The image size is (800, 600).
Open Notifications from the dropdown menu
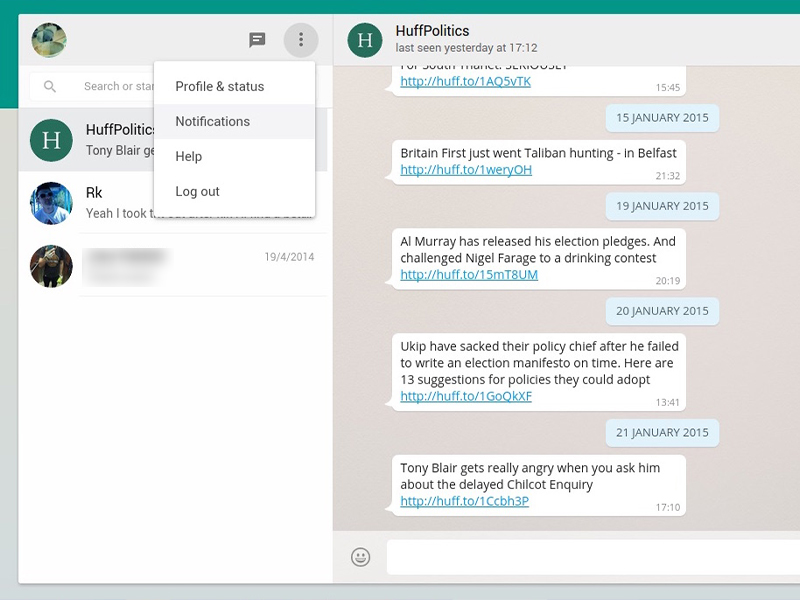pyautogui.click(x=235, y=121)
